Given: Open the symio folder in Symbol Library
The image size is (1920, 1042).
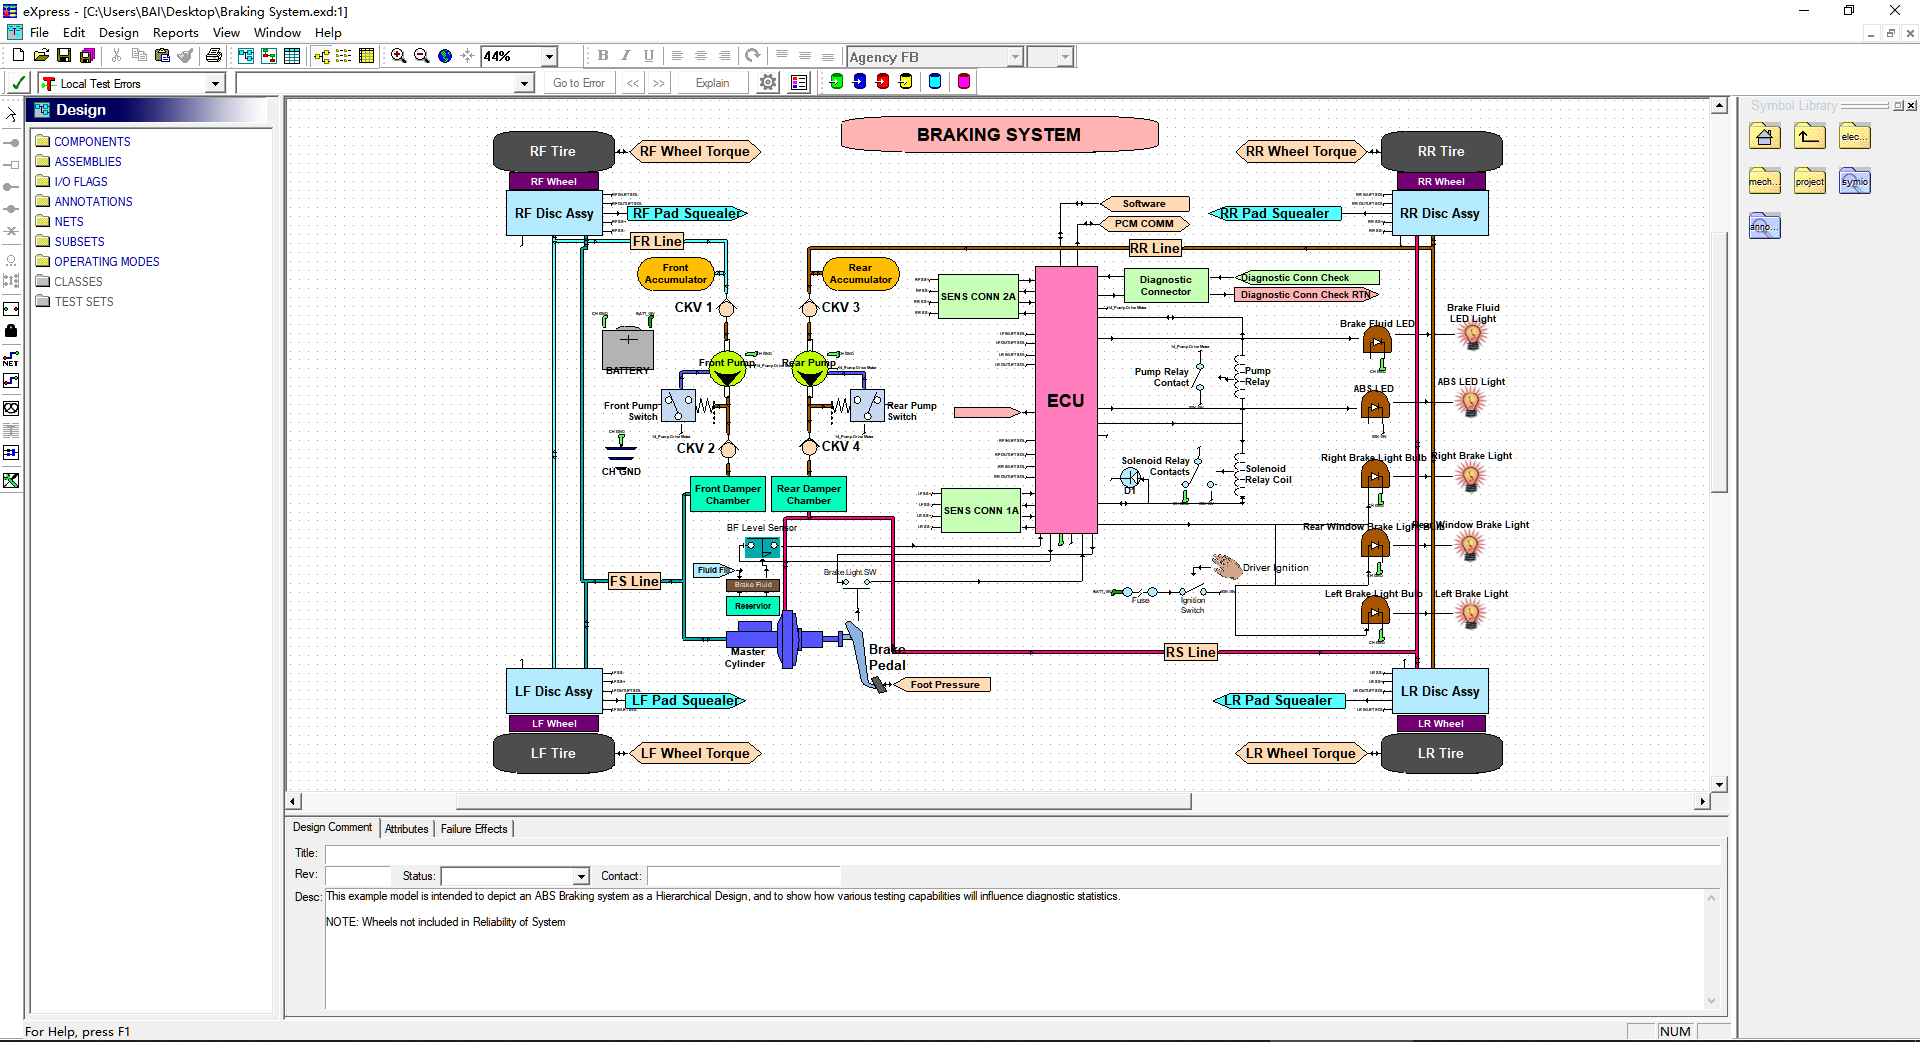Looking at the screenshot, I should coord(1854,181).
